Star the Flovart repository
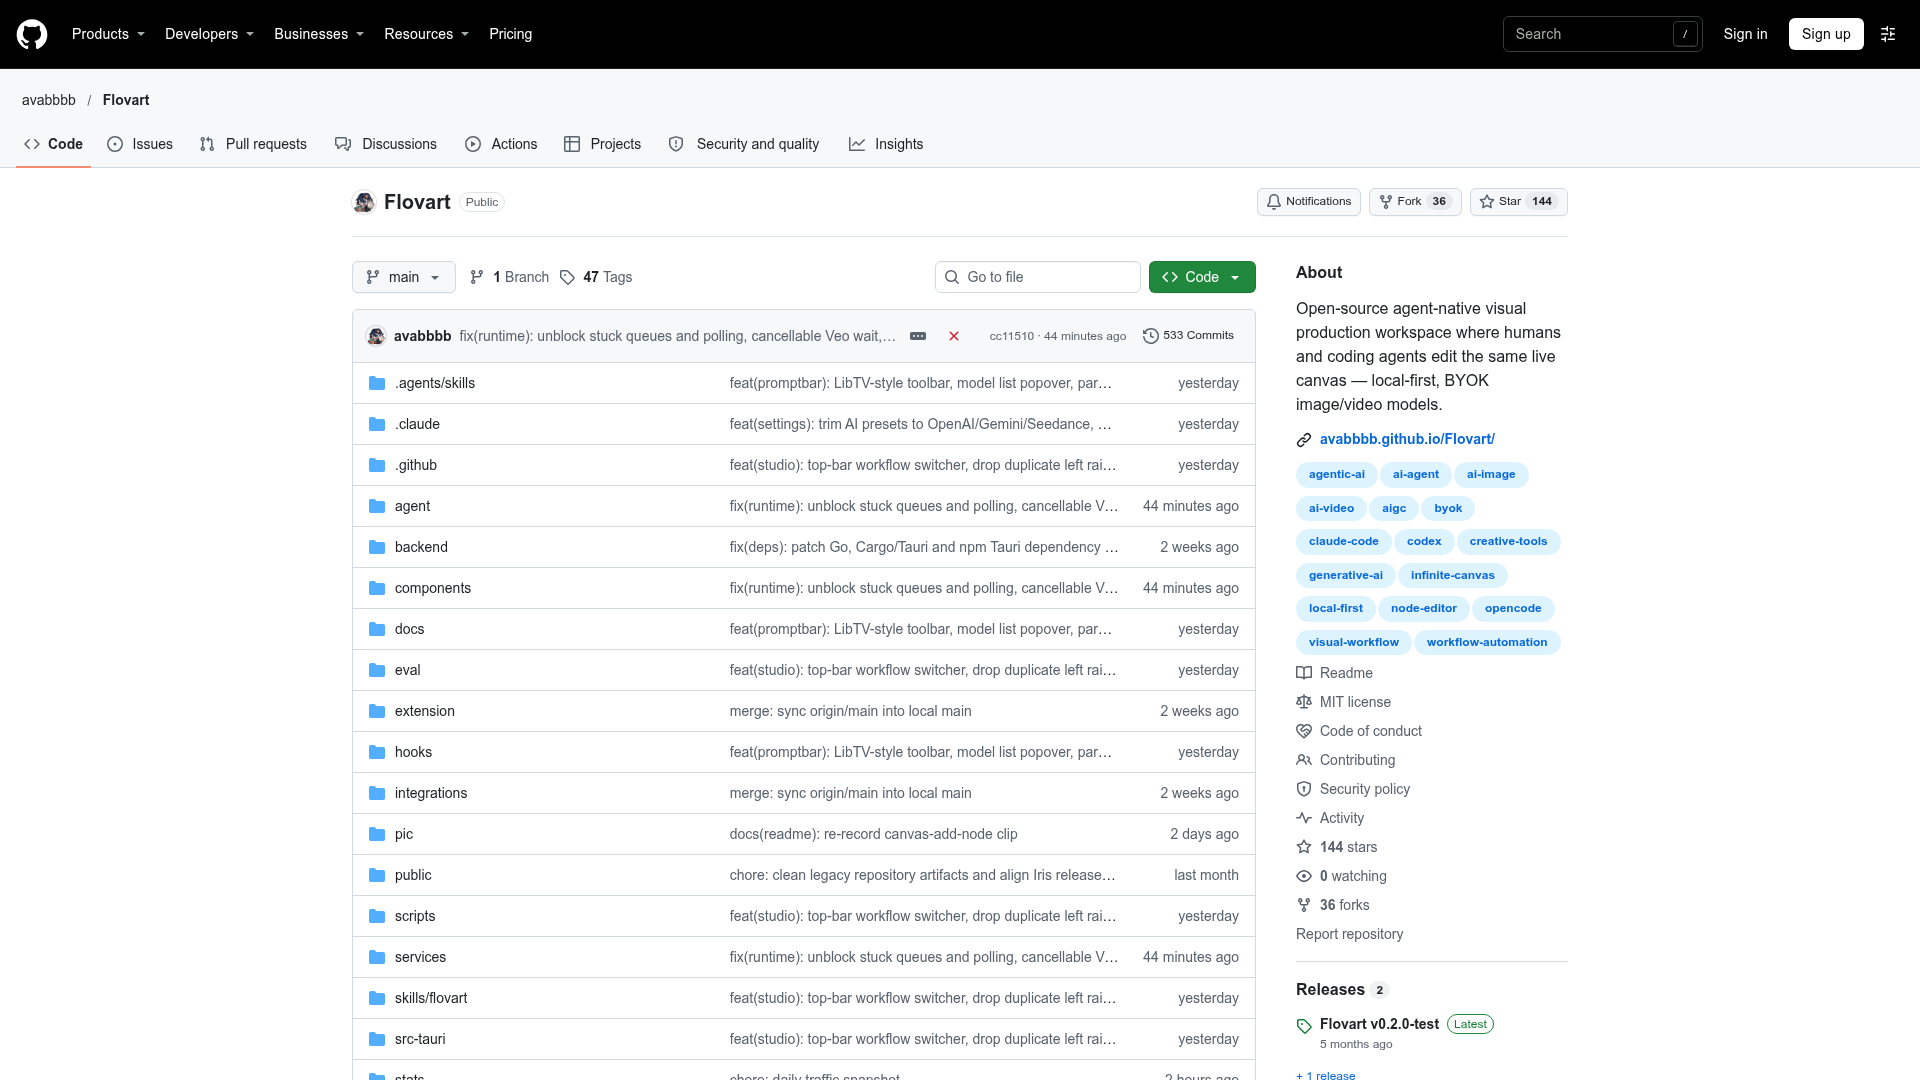The width and height of the screenshot is (1920, 1080). (1518, 202)
